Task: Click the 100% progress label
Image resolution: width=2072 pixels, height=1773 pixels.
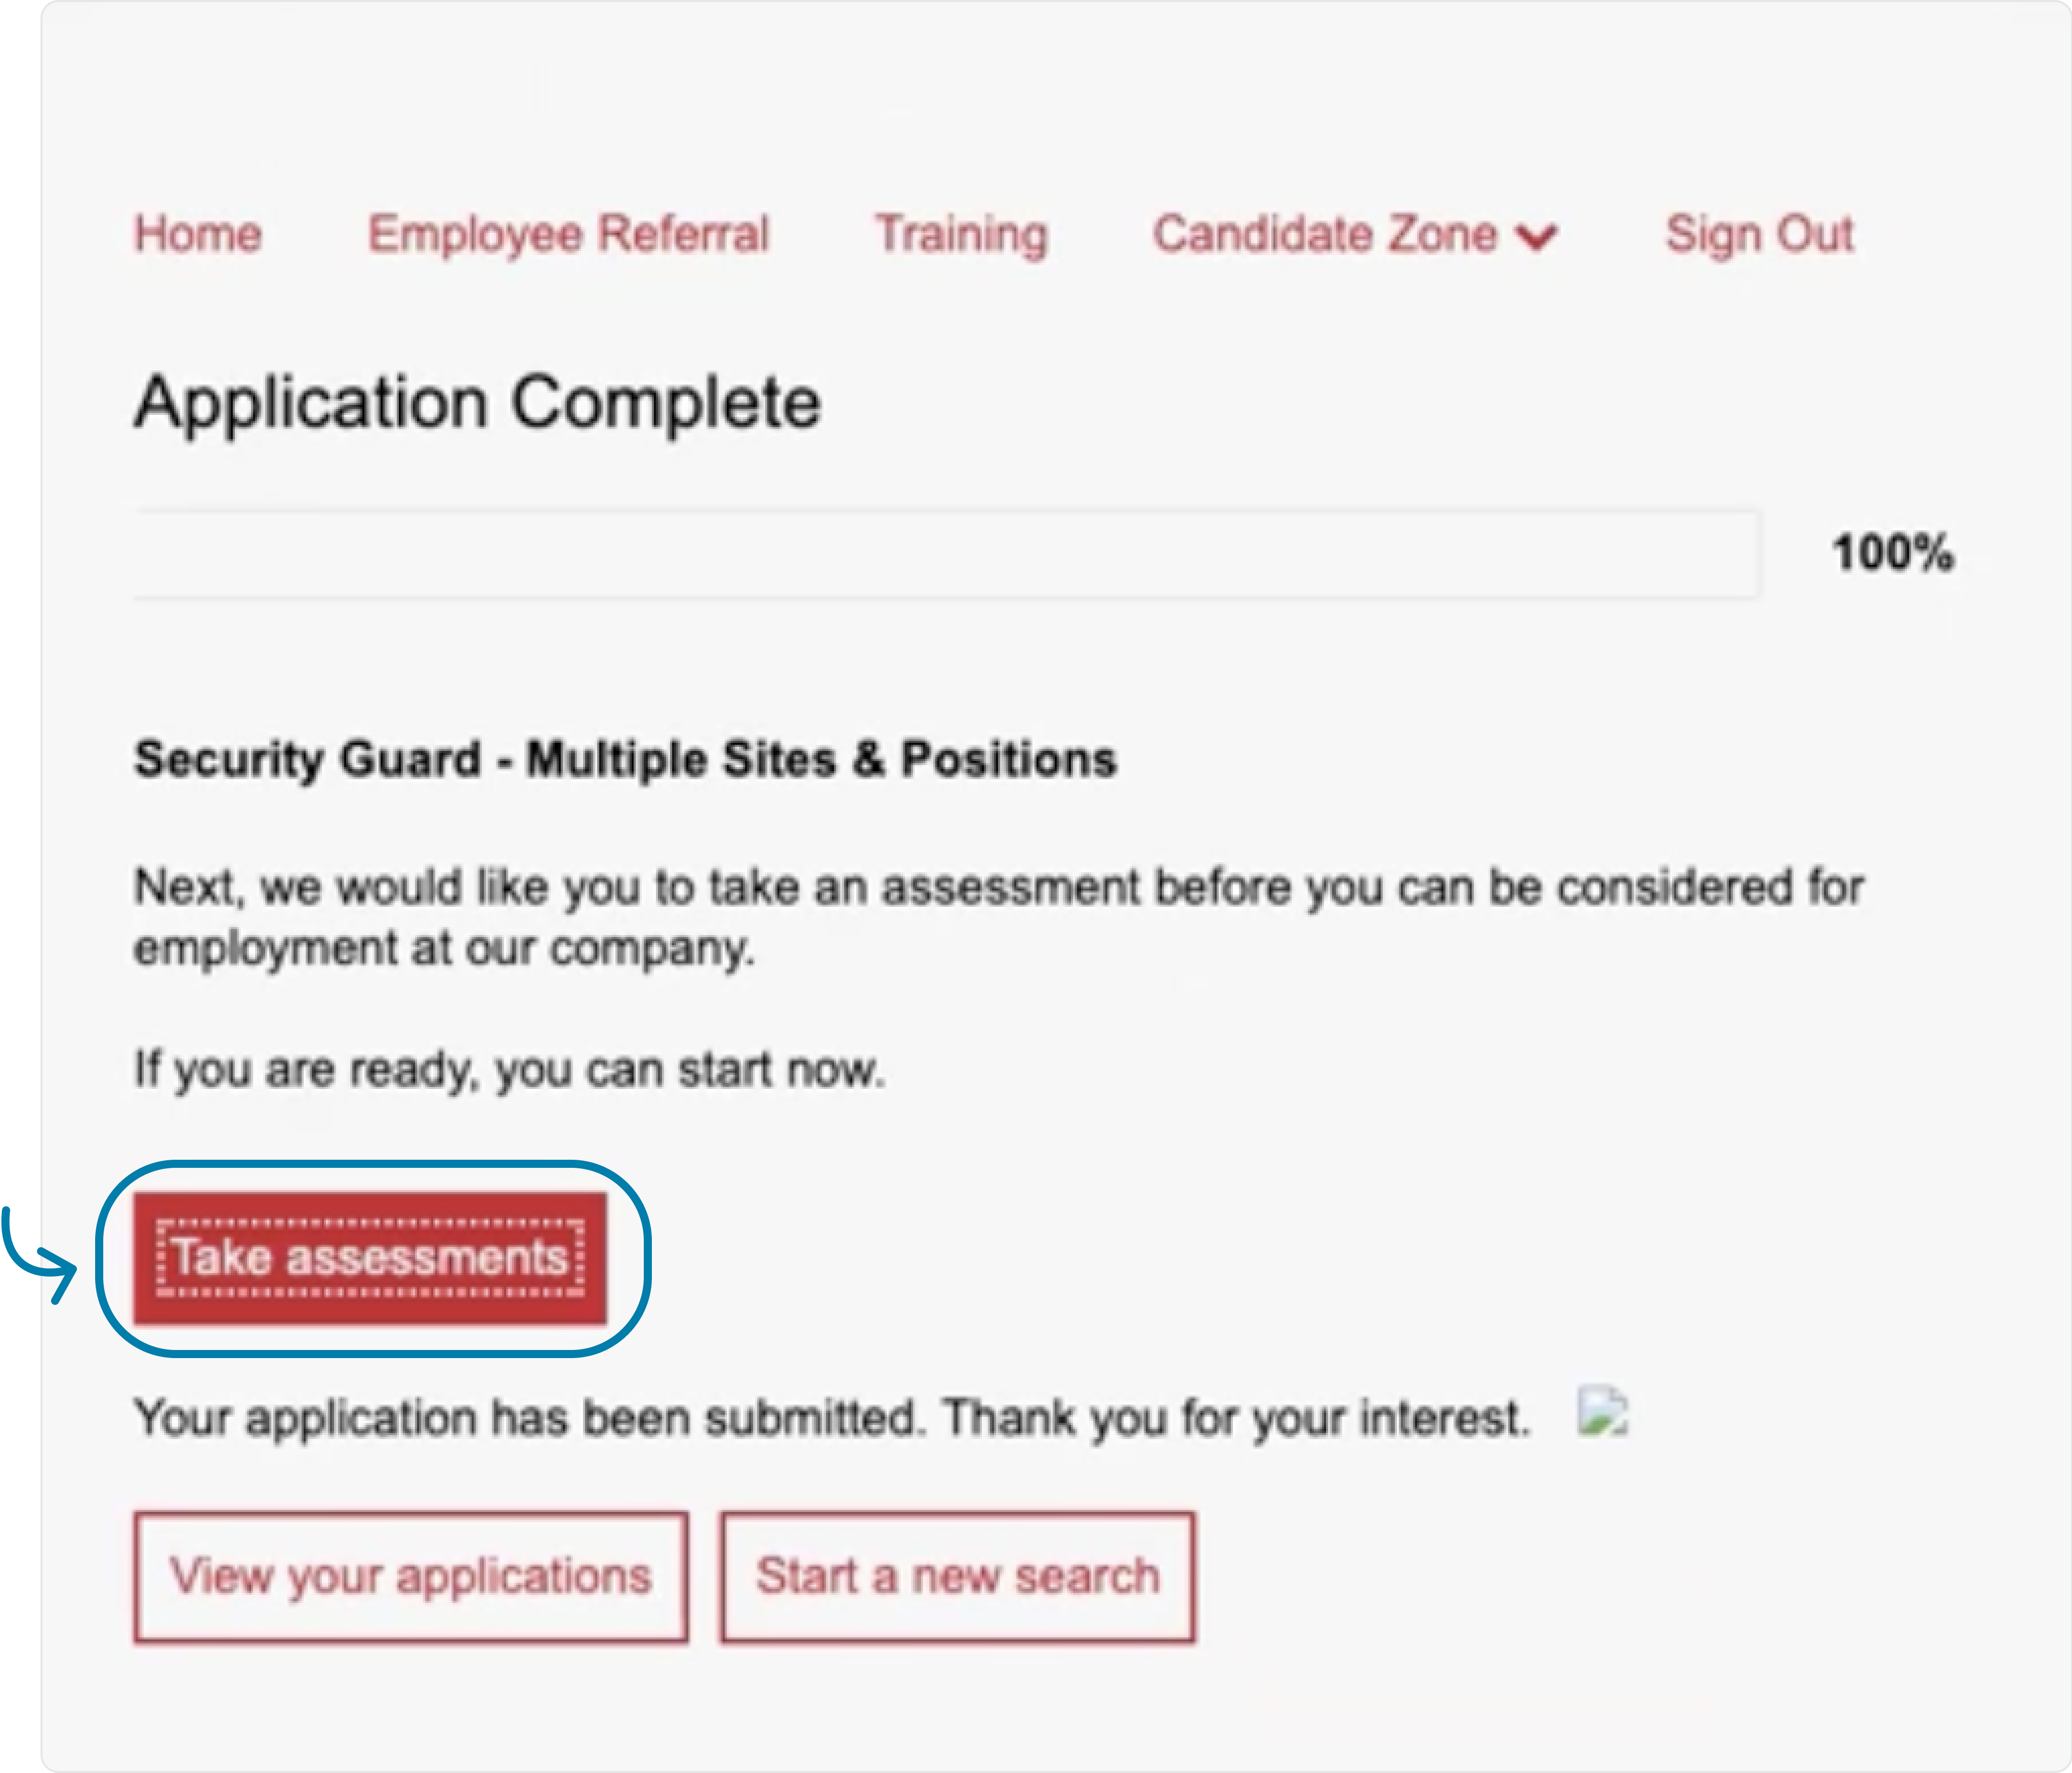Action: click(1892, 553)
